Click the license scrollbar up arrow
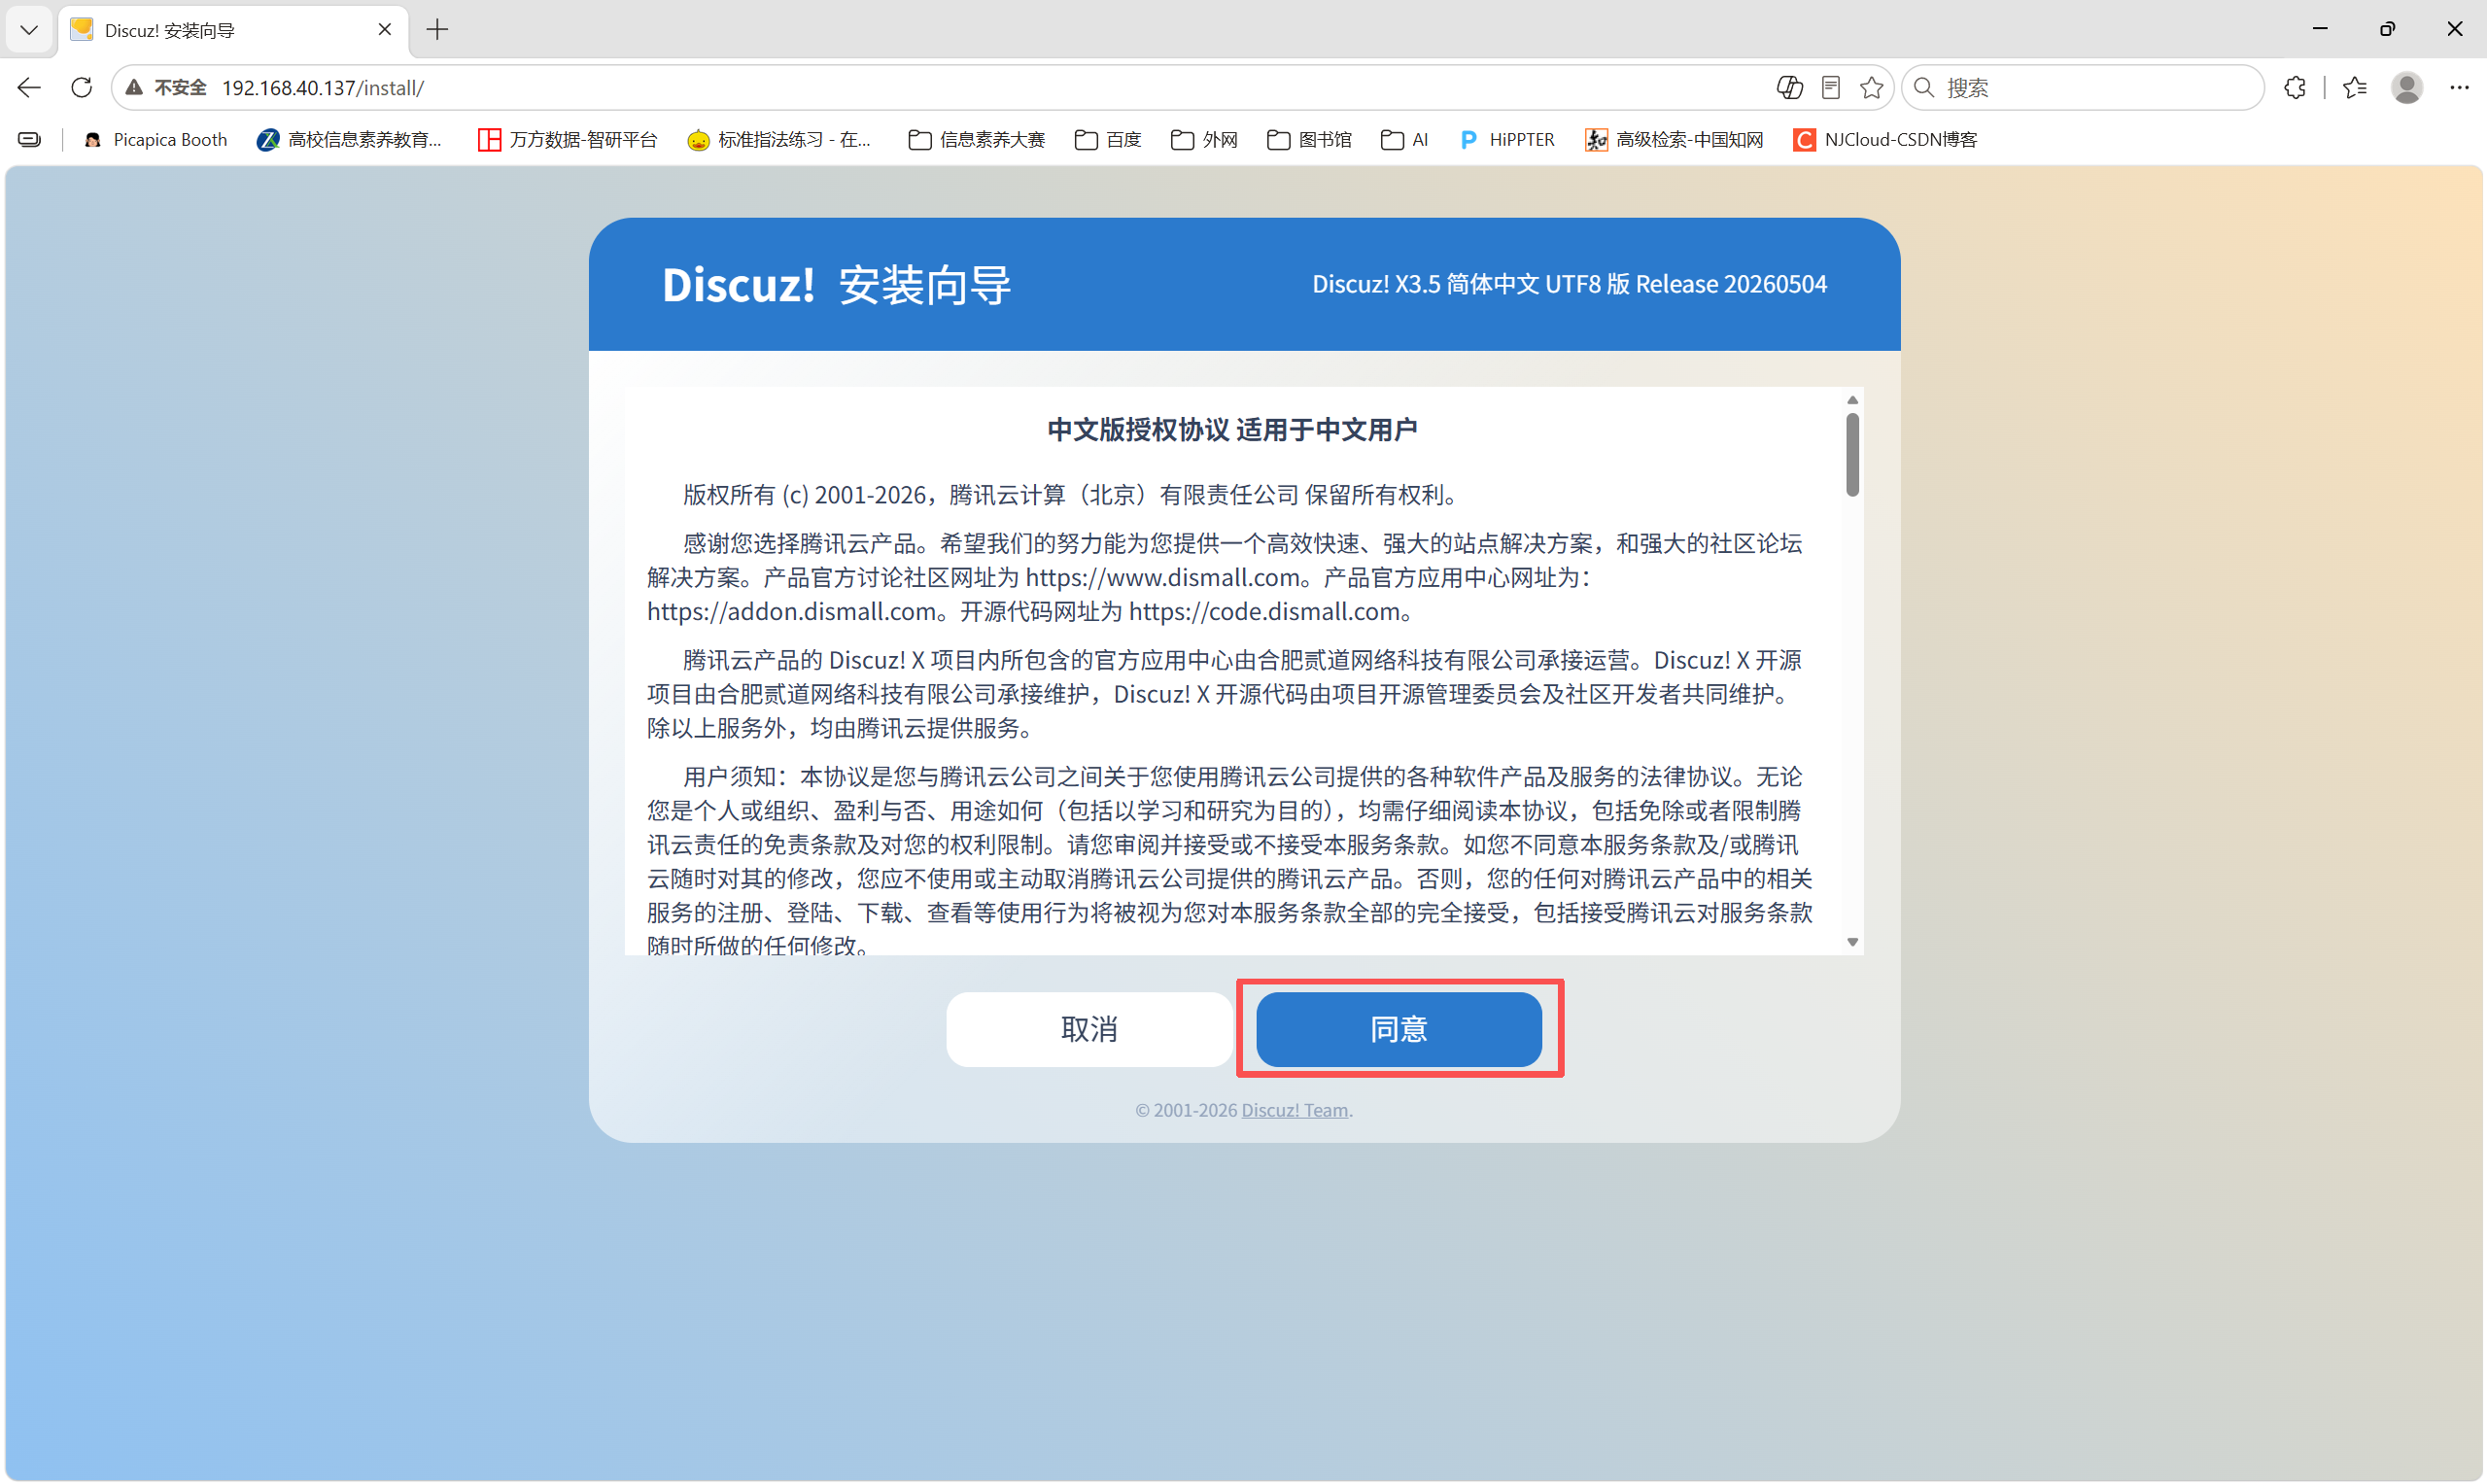2487x1484 pixels. tap(1852, 400)
